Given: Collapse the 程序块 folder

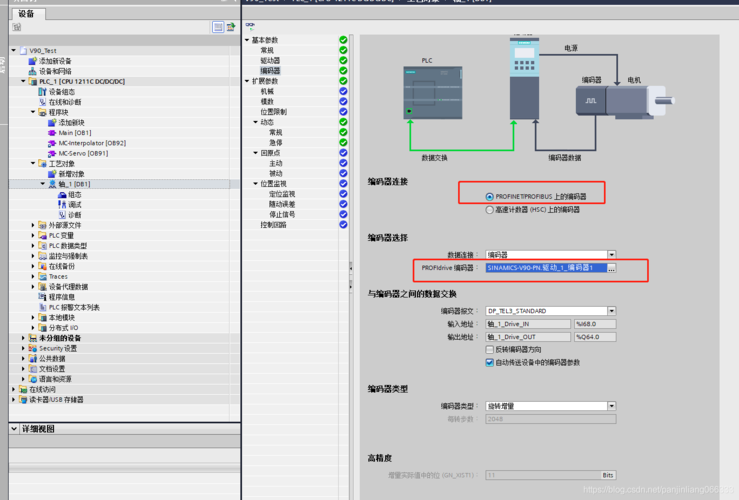Looking at the screenshot, I should (33, 112).
